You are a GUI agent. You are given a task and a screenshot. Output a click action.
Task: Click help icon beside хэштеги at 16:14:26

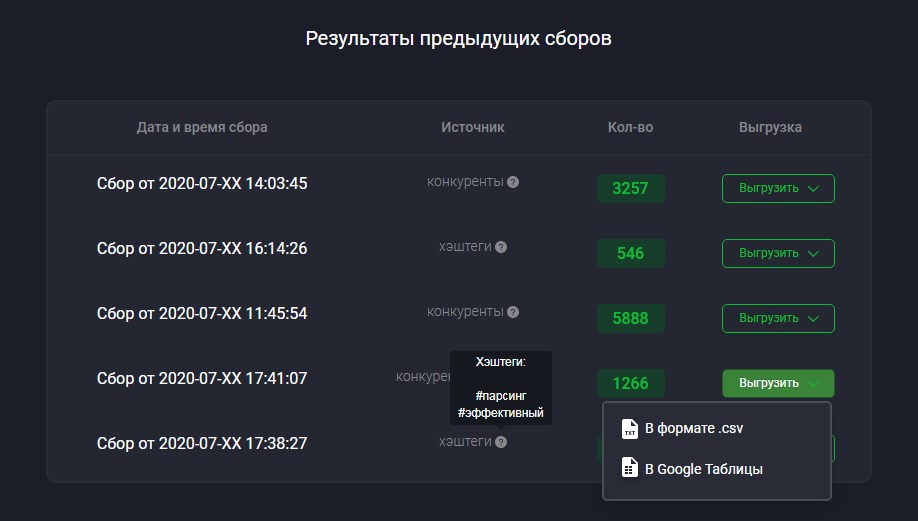pyautogui.click(x=501, y=247)
